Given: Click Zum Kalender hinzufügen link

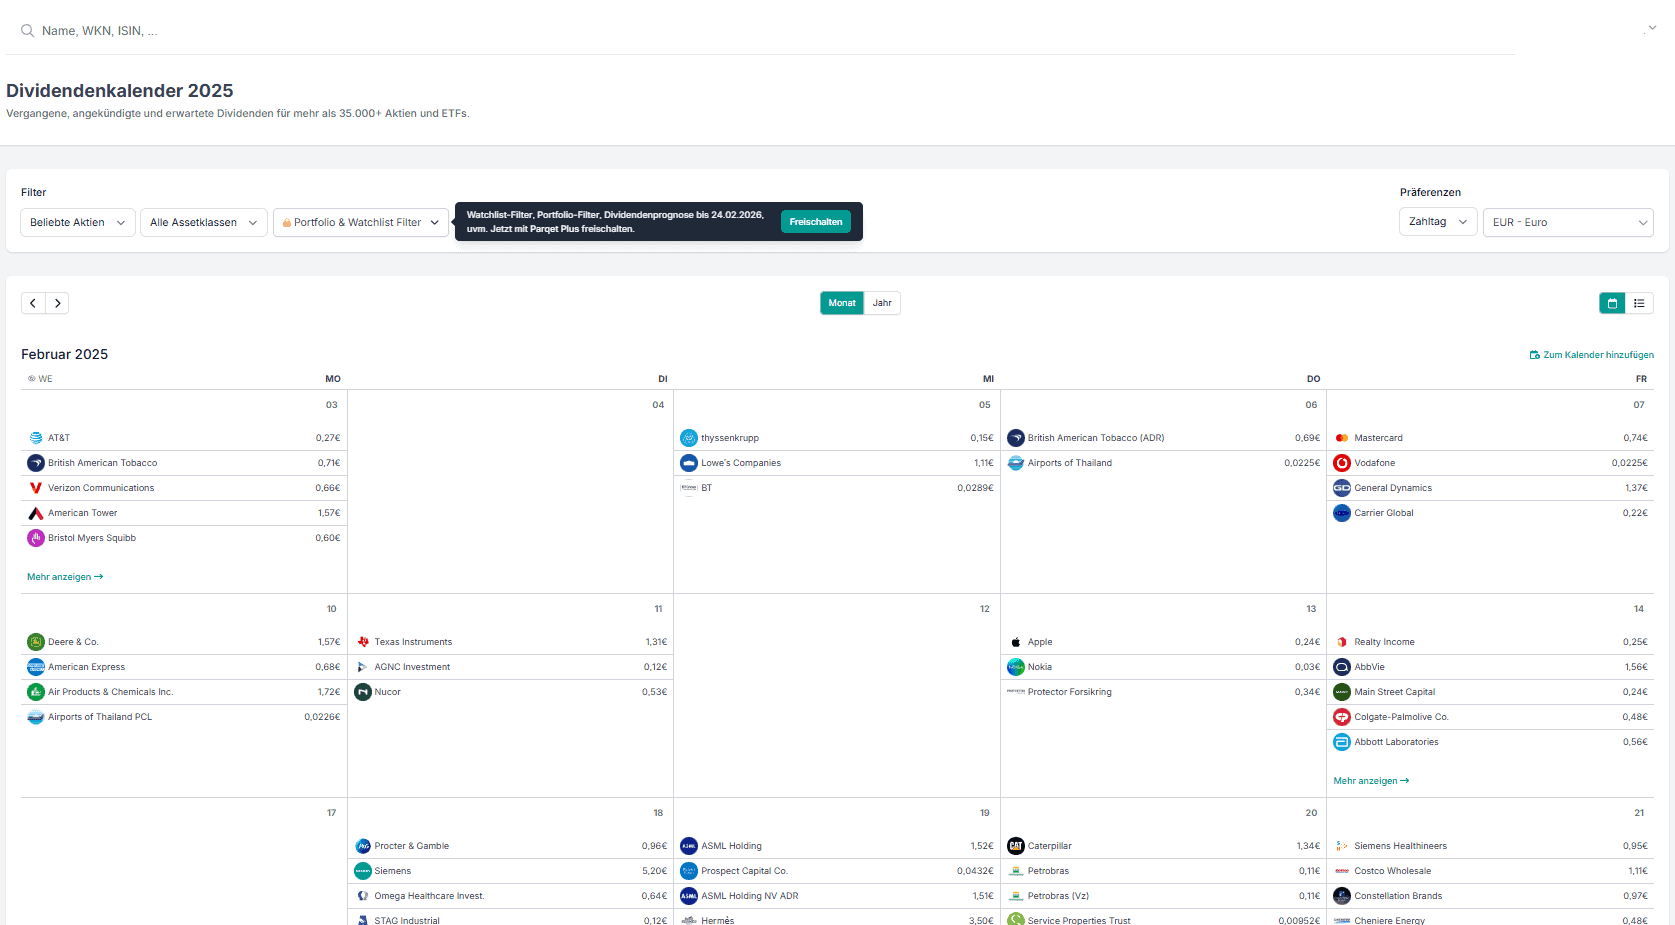Looking at the screenshot, I should pos(1592,355).
